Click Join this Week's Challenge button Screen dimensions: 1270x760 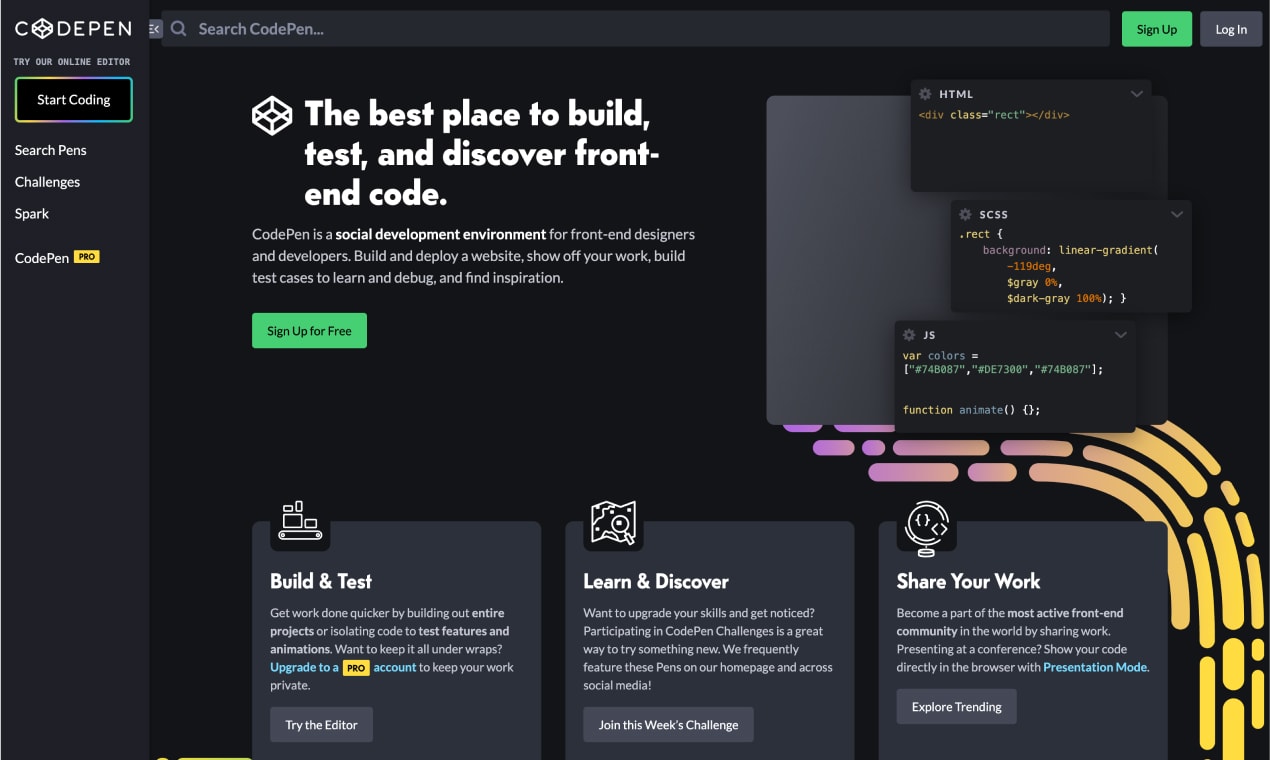668,725
